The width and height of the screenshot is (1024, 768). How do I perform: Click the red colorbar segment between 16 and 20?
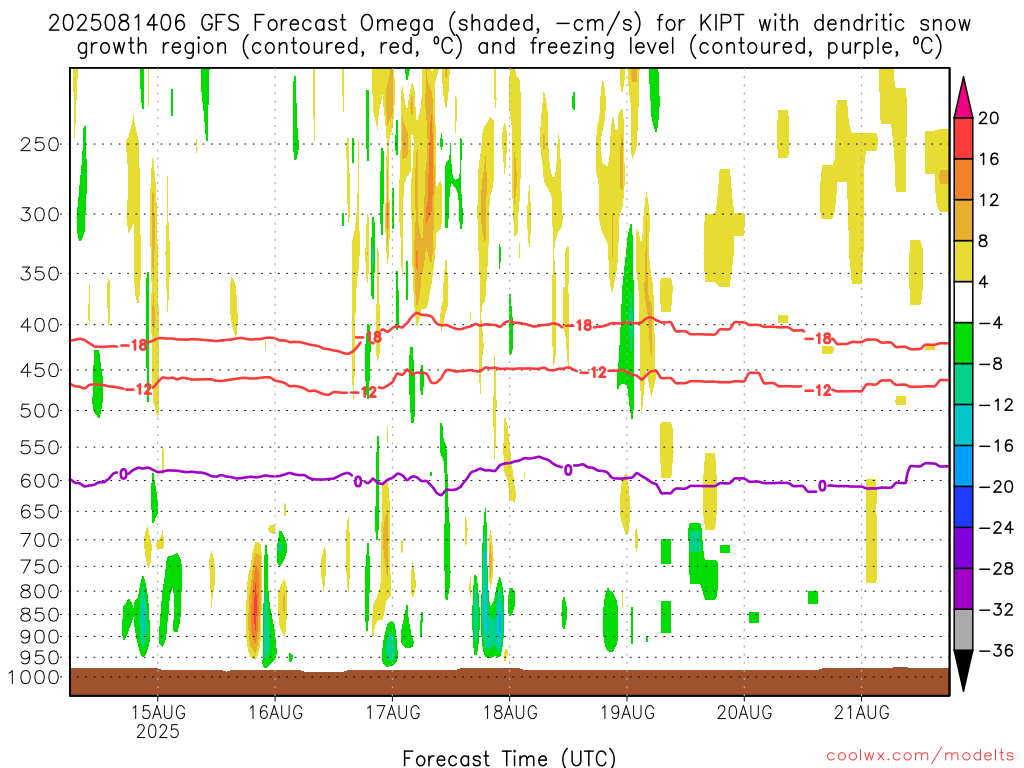click(x=963, y=138)
